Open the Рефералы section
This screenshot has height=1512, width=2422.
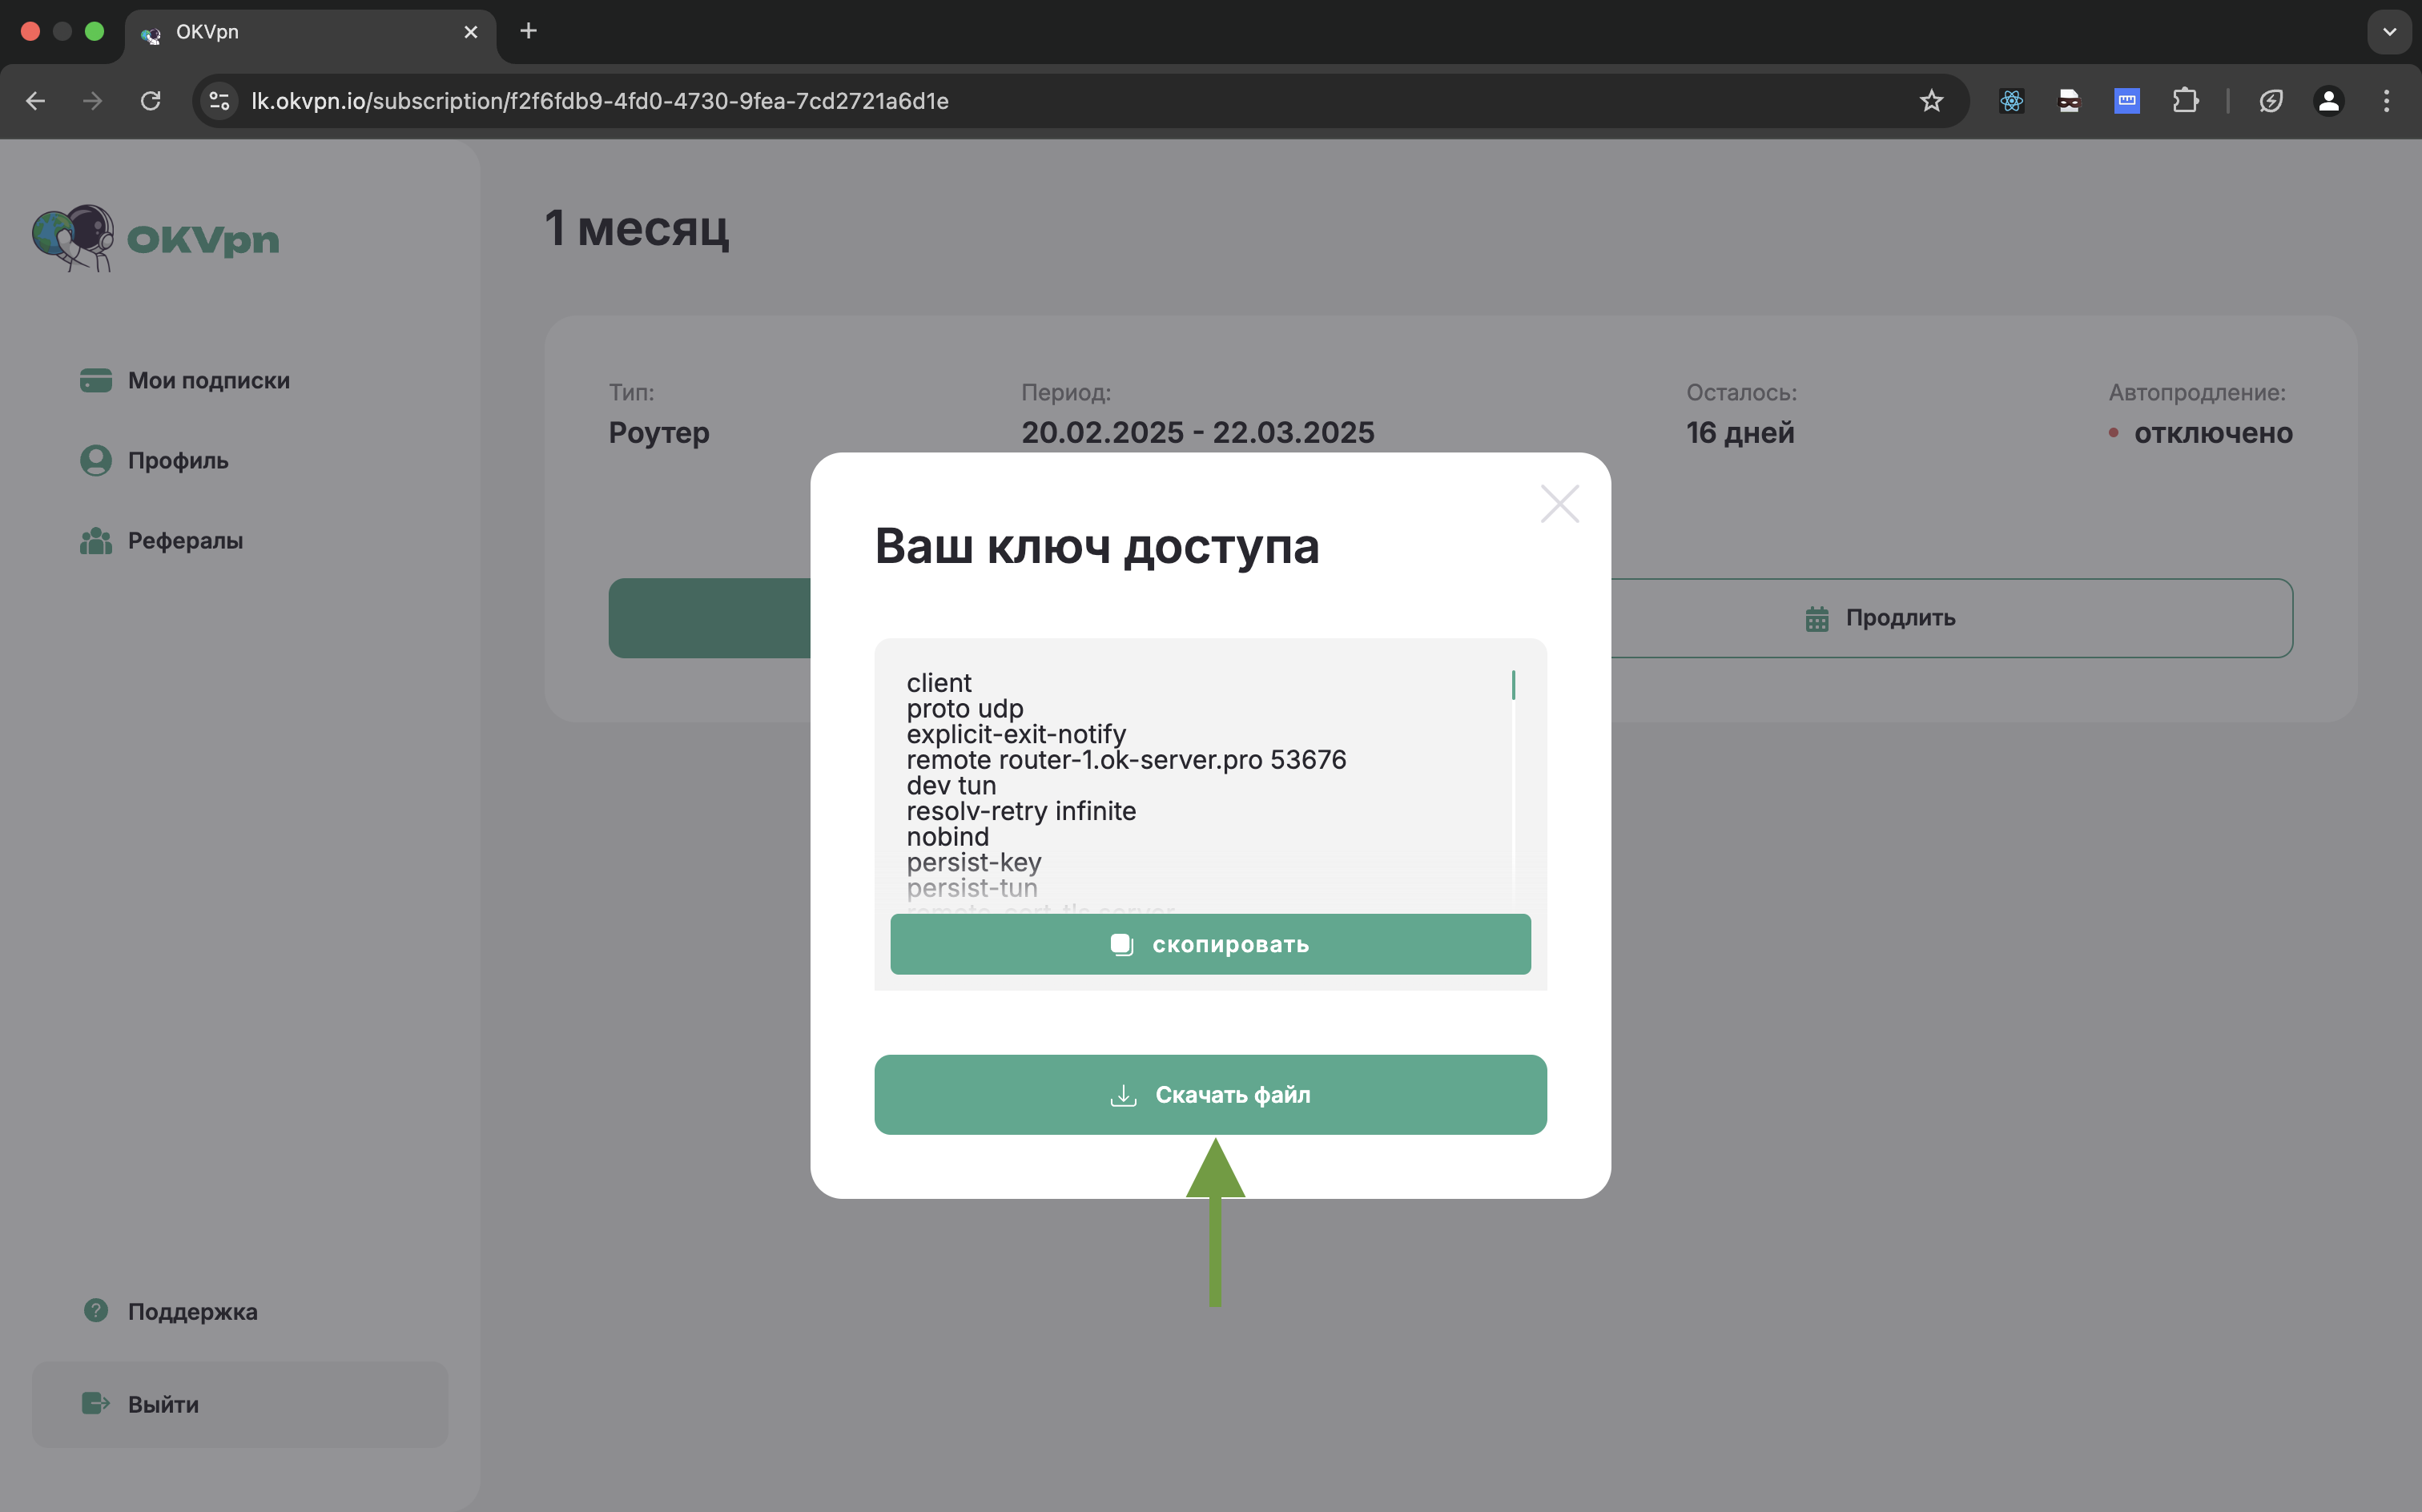[x=185, y=541]
